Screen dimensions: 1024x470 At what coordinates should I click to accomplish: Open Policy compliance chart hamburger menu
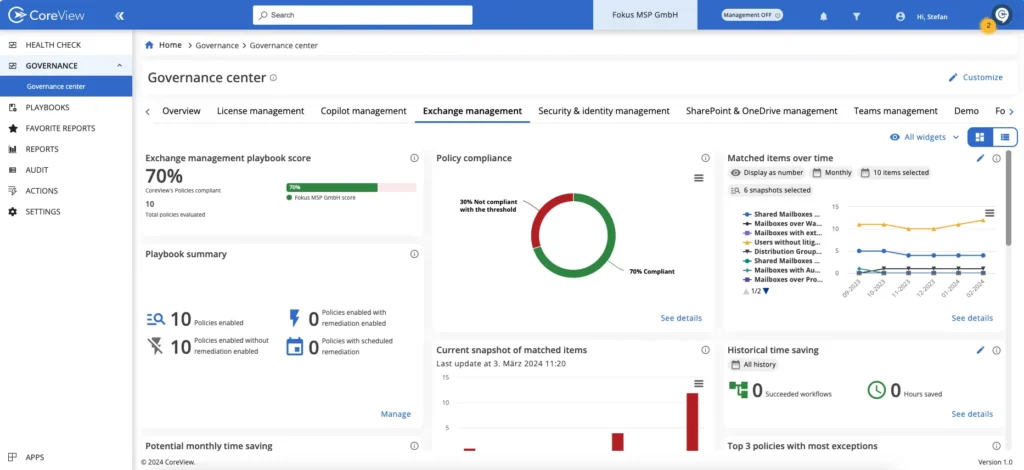(x=699, y=177)
